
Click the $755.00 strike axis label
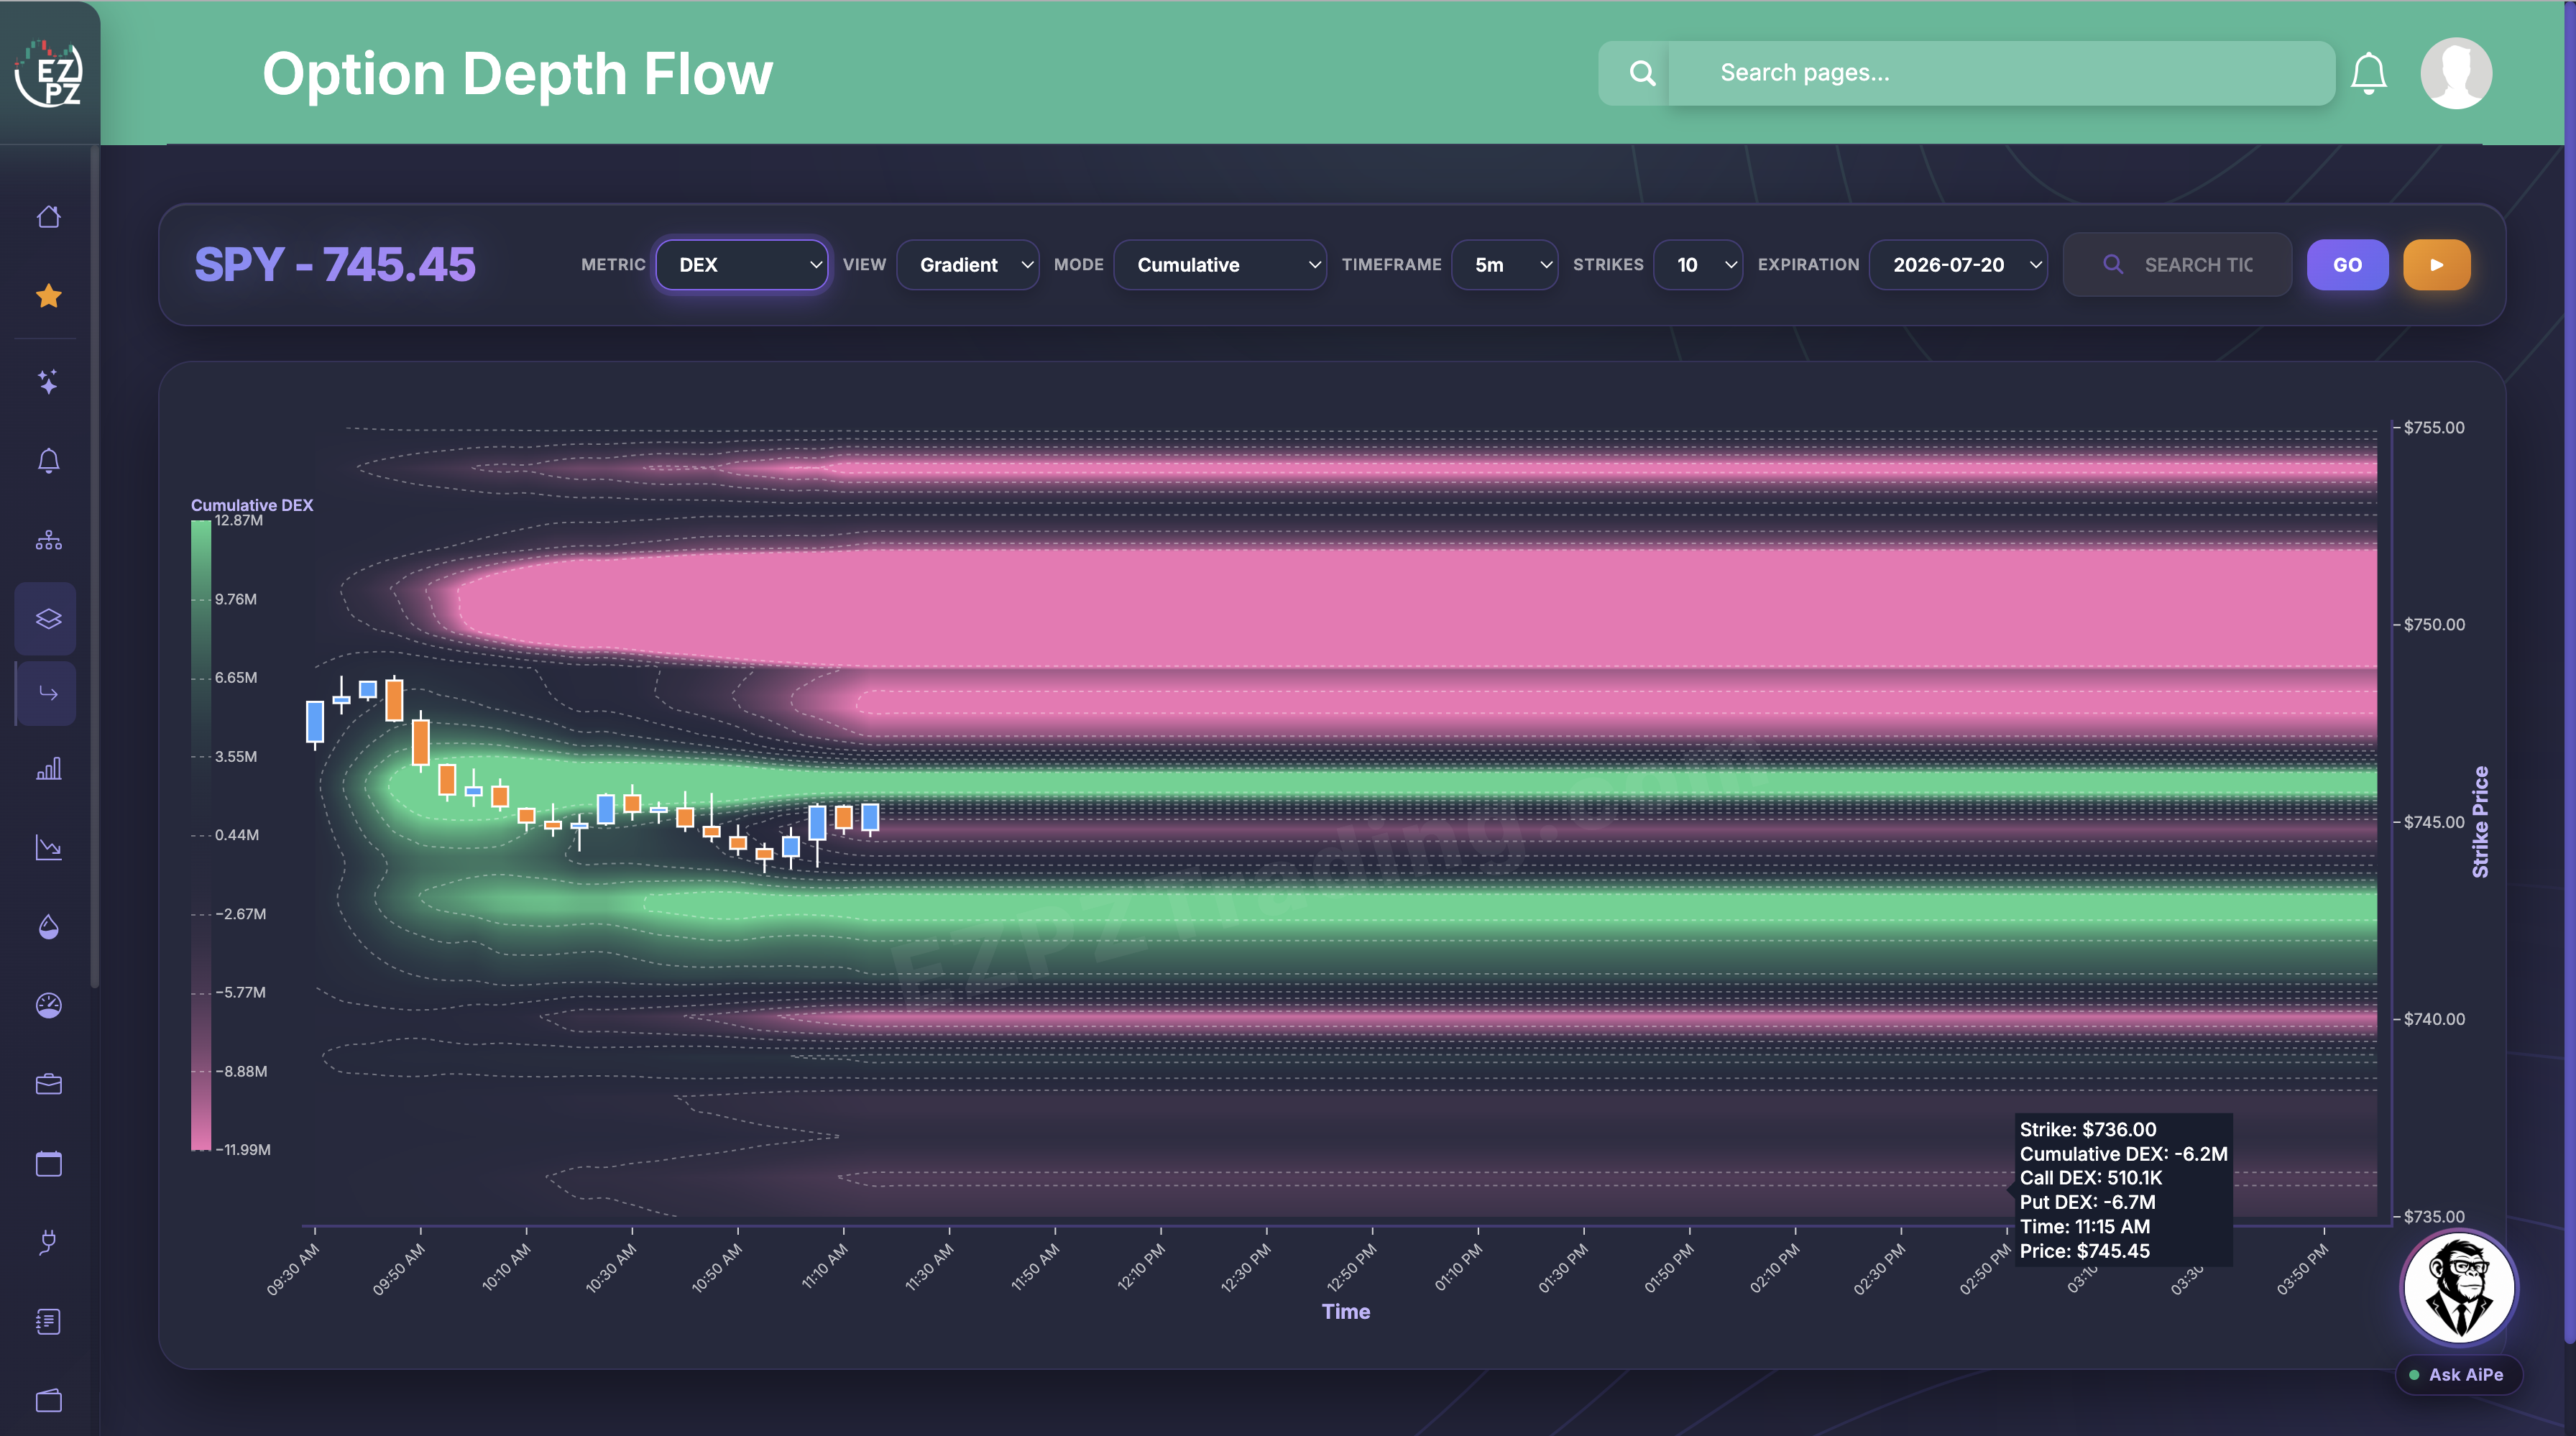coord(2434,427)
